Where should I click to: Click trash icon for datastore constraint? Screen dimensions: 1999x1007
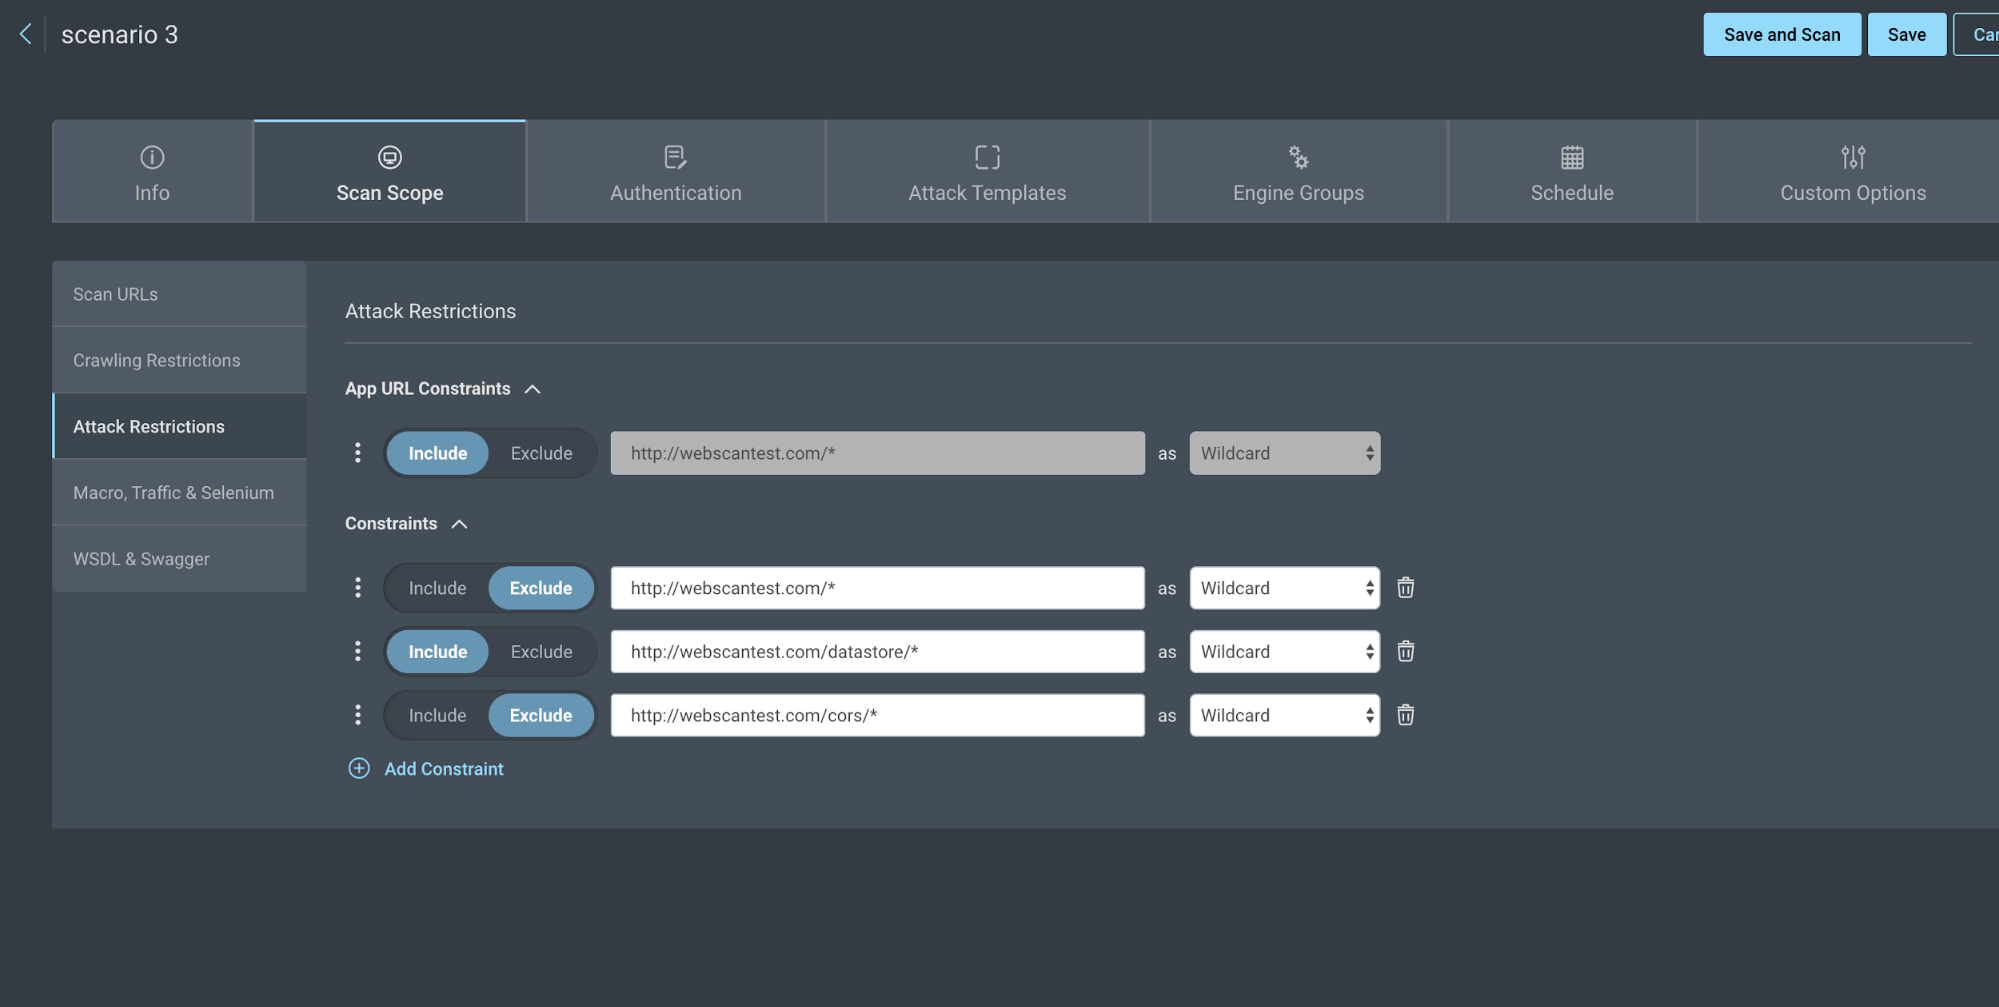[1405, 651]
